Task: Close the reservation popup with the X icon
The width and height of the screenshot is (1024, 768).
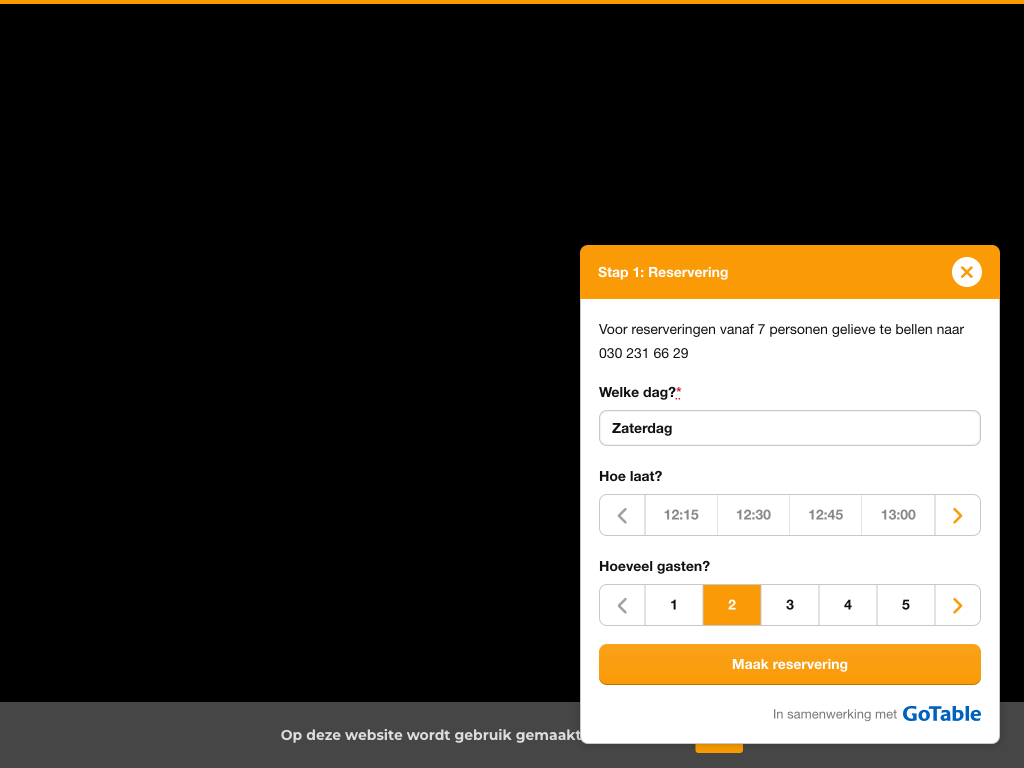Action: (x=966, y=272)
